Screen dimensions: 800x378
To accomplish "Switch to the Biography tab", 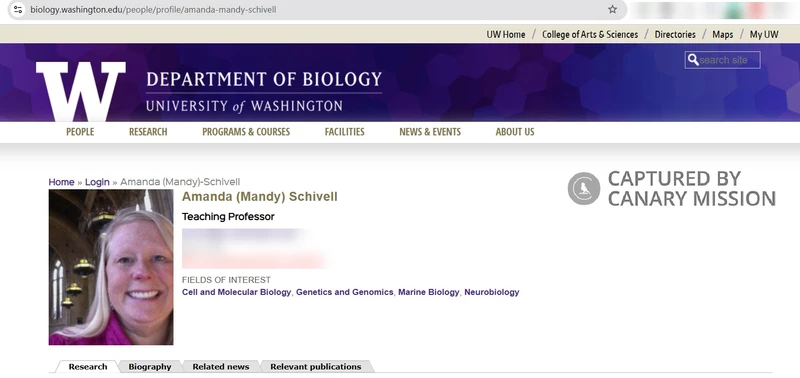I will (149, 367).
